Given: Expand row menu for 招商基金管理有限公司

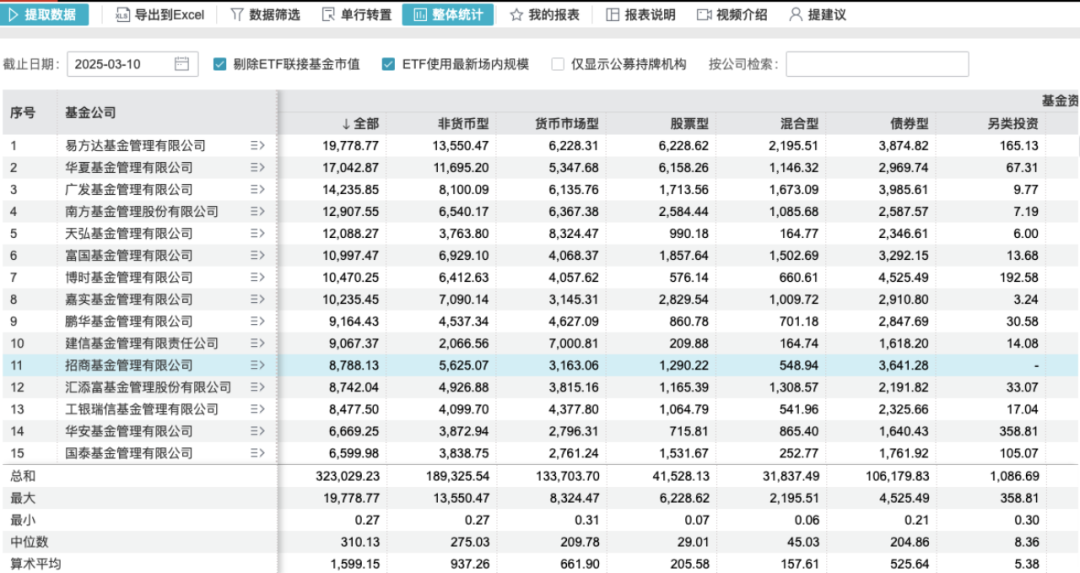Looking at the screenshot, I should pyautogui.click(x=257, y=366).
